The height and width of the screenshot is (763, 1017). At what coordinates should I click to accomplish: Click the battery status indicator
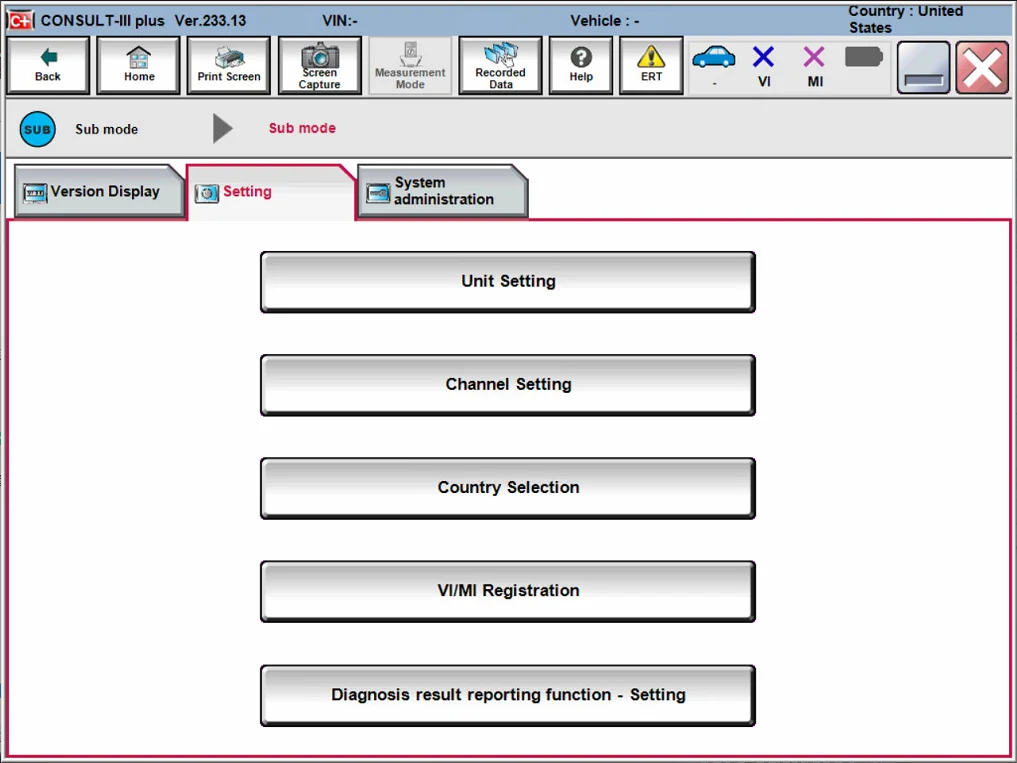pos(863,58)
